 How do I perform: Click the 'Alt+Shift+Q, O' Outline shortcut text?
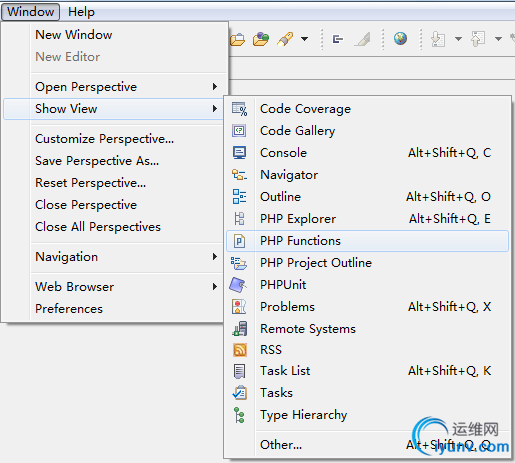pos(448,197)
